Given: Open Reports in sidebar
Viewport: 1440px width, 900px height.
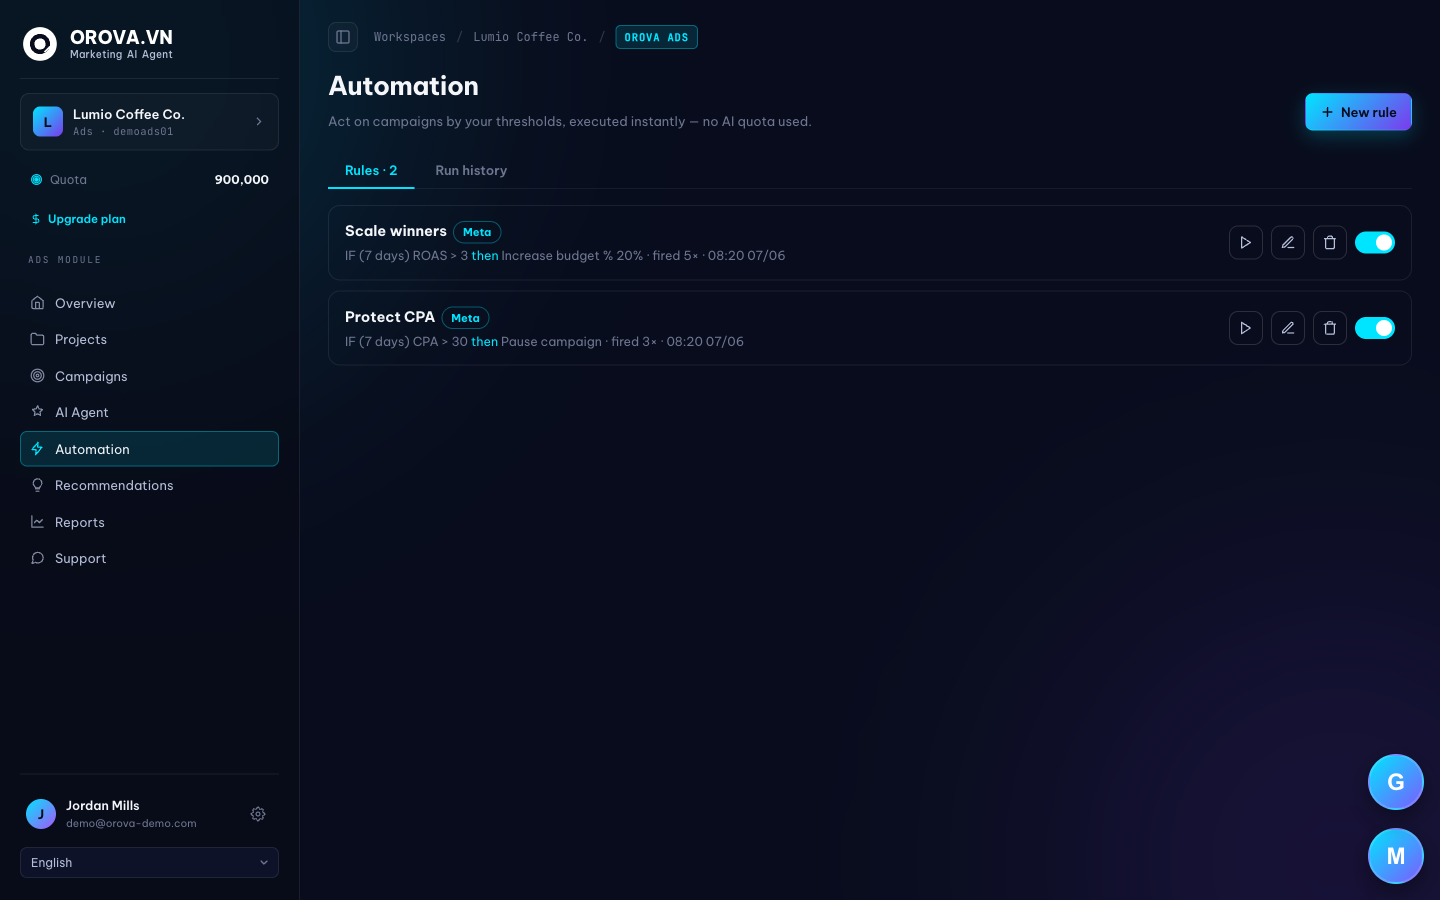Looking at the screenshot, I should click(x=149, y=522).
